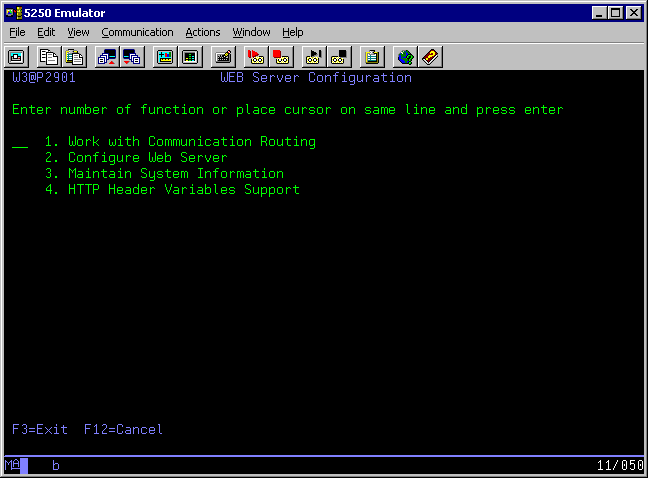Viewport: 648px width, 478px height.
Task: Maximize the 5250 Emulator window
Action: tap(615, 13)
